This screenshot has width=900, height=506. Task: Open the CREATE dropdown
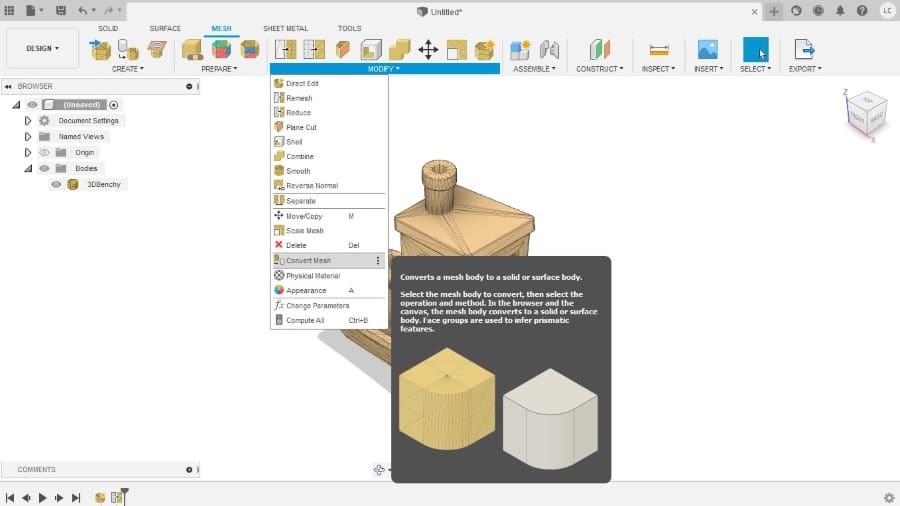pyautogui.click(x=127, y=69)
